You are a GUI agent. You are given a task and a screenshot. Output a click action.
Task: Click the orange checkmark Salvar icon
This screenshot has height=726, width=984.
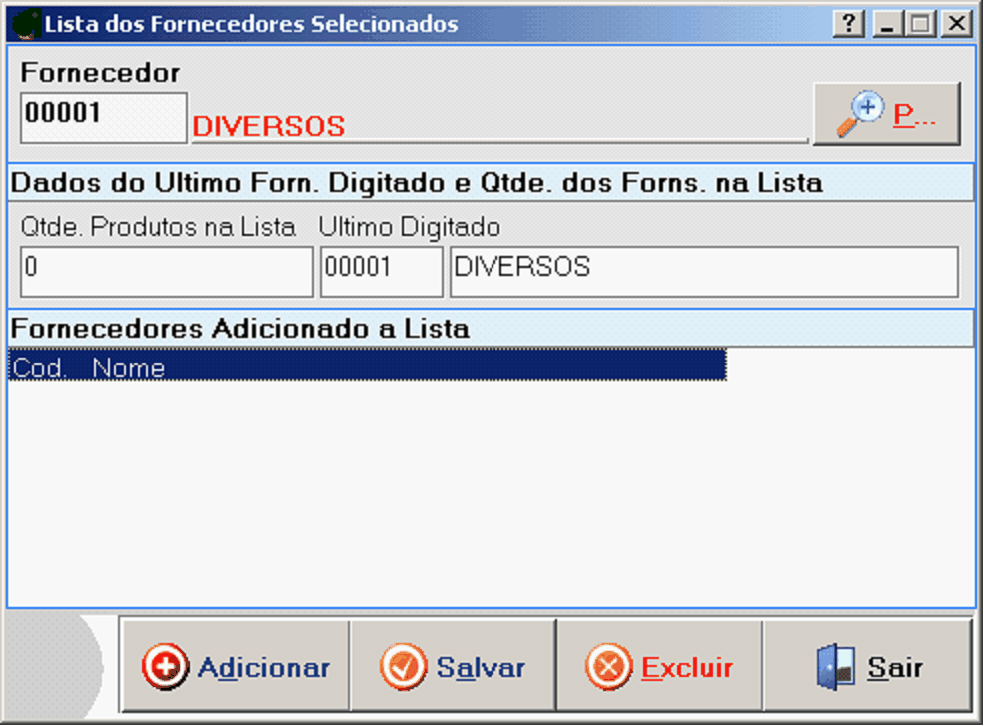tap(403, 667)
